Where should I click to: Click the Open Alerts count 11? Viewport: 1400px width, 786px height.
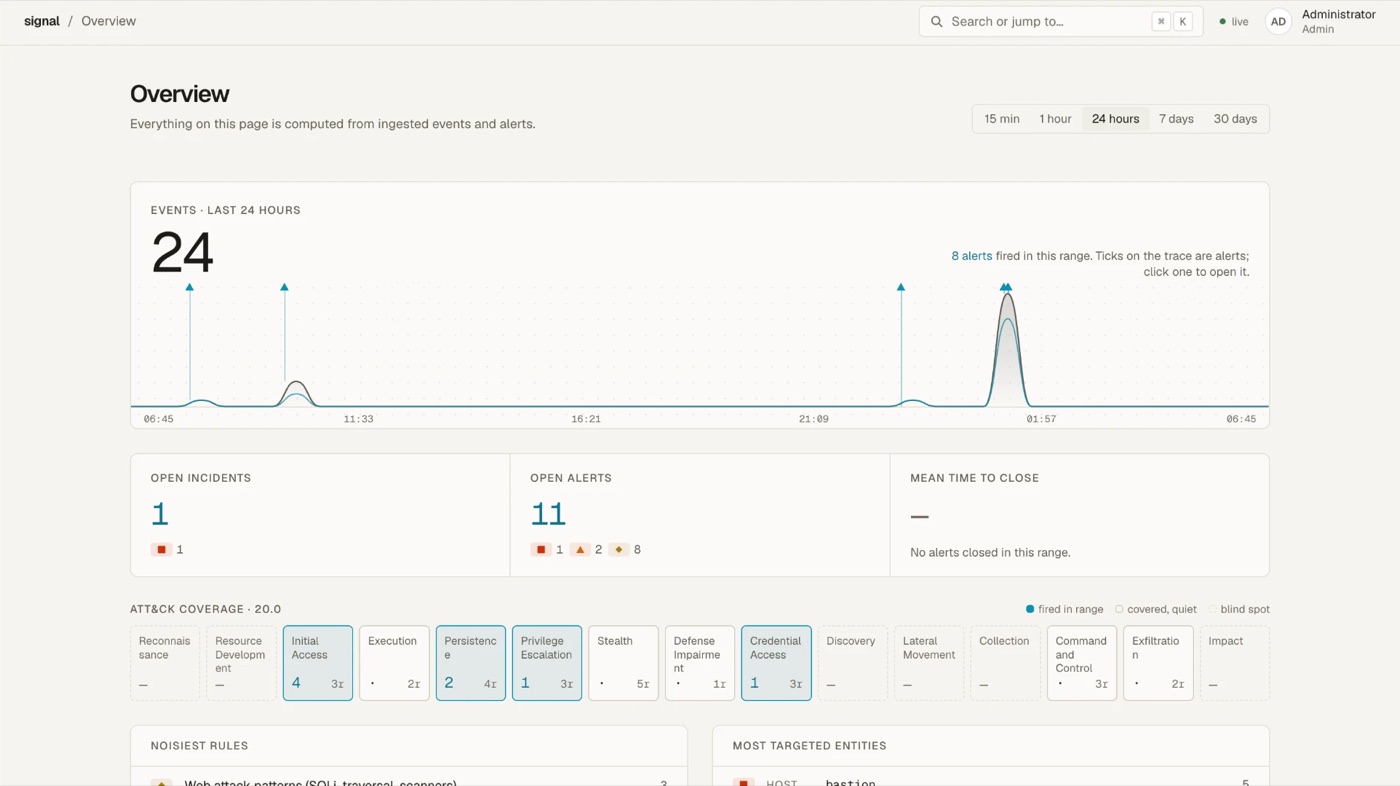[548, 514]
